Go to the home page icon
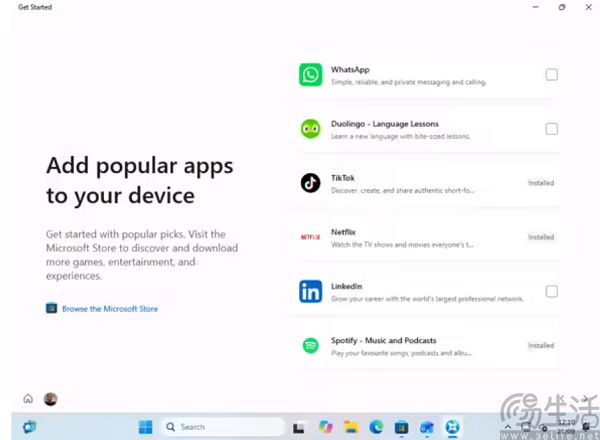Screen dimensions: 600x440 coord(28,399)
